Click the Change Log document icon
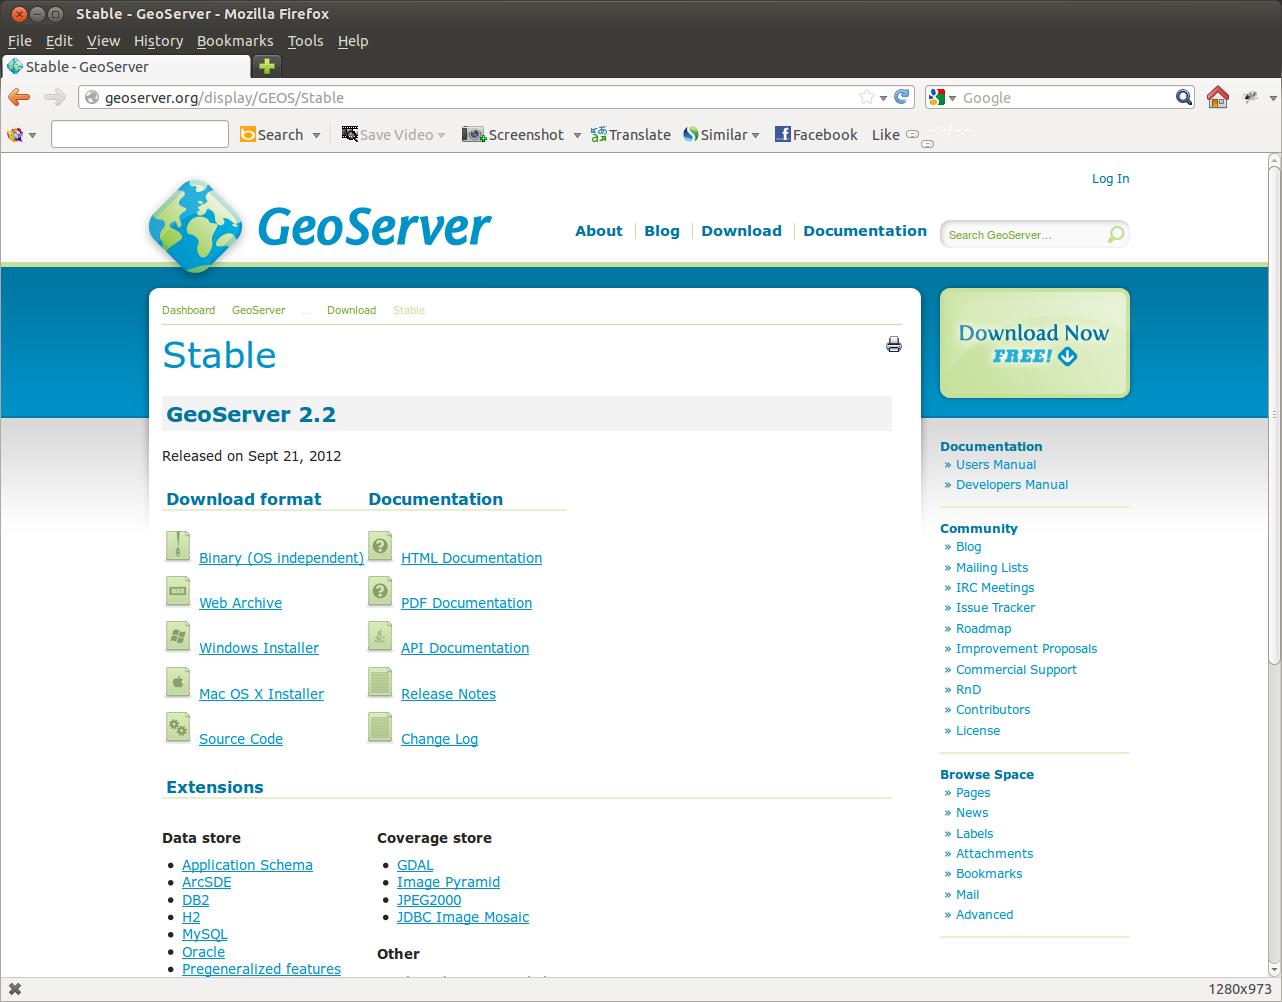This screenshot has width=1282, height=1002. click(x=380, y=728)
